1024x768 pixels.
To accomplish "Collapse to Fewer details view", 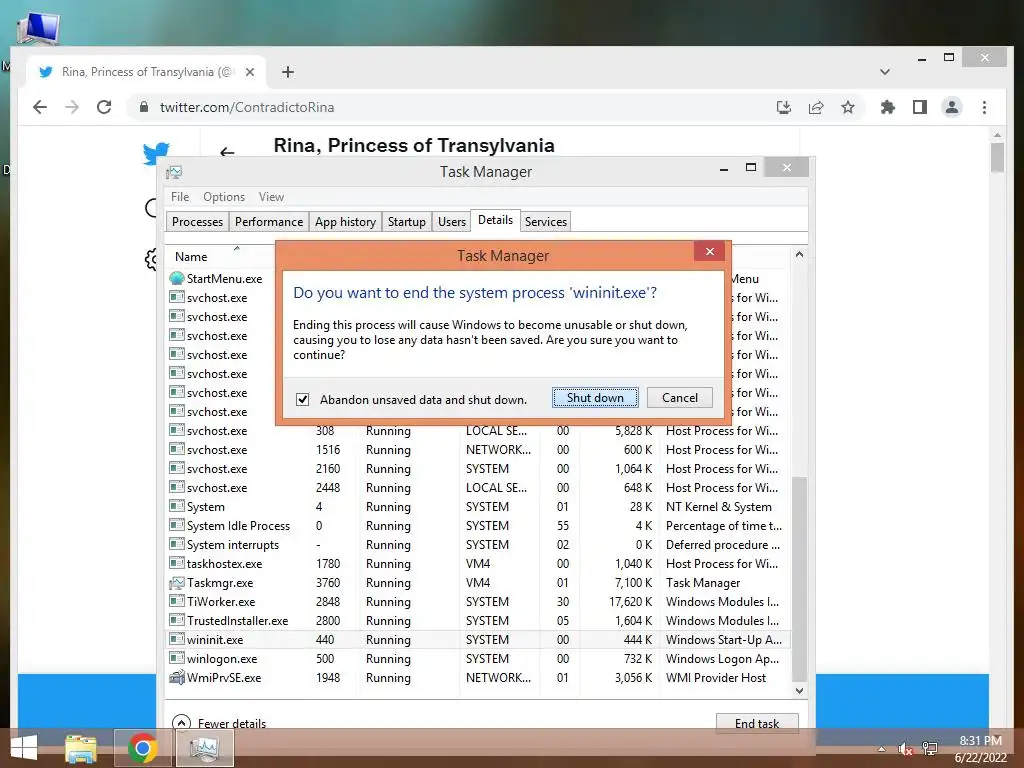I will pyautogui.click(x=219, y=723).
